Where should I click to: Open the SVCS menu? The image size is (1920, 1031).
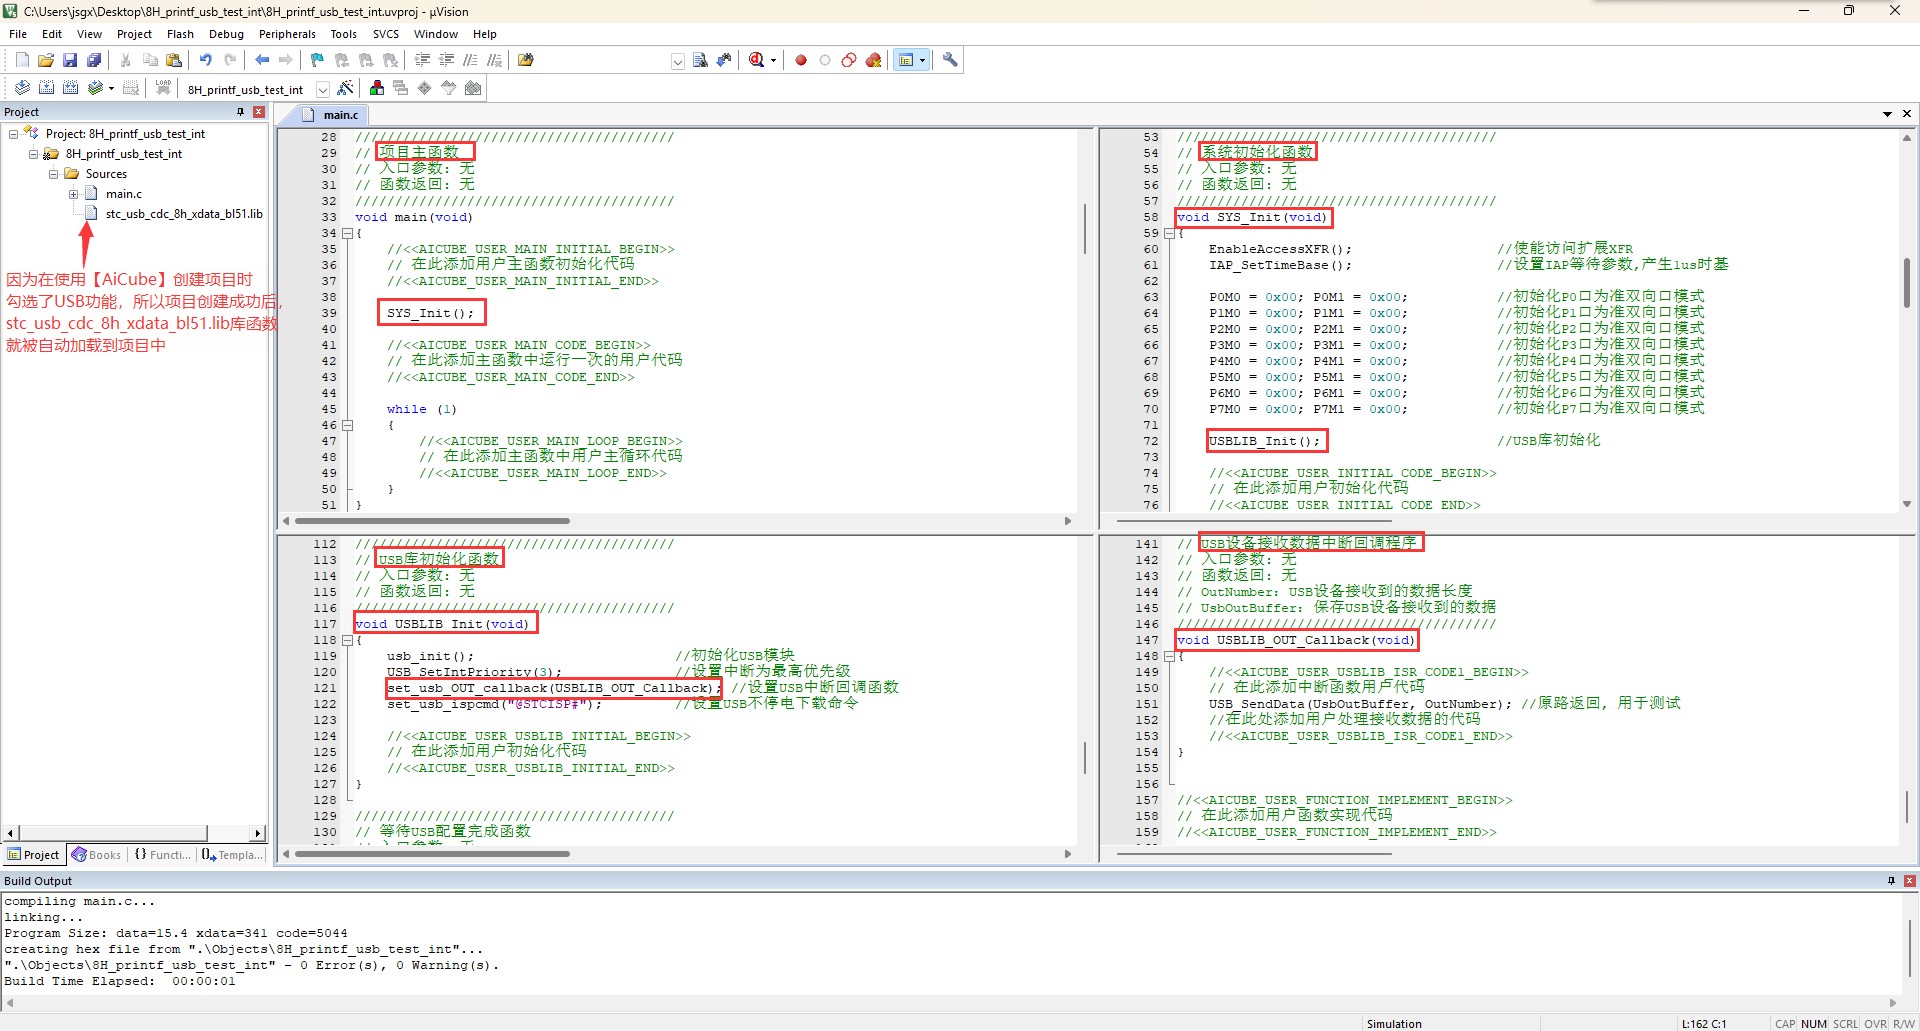tap(386, 34)
